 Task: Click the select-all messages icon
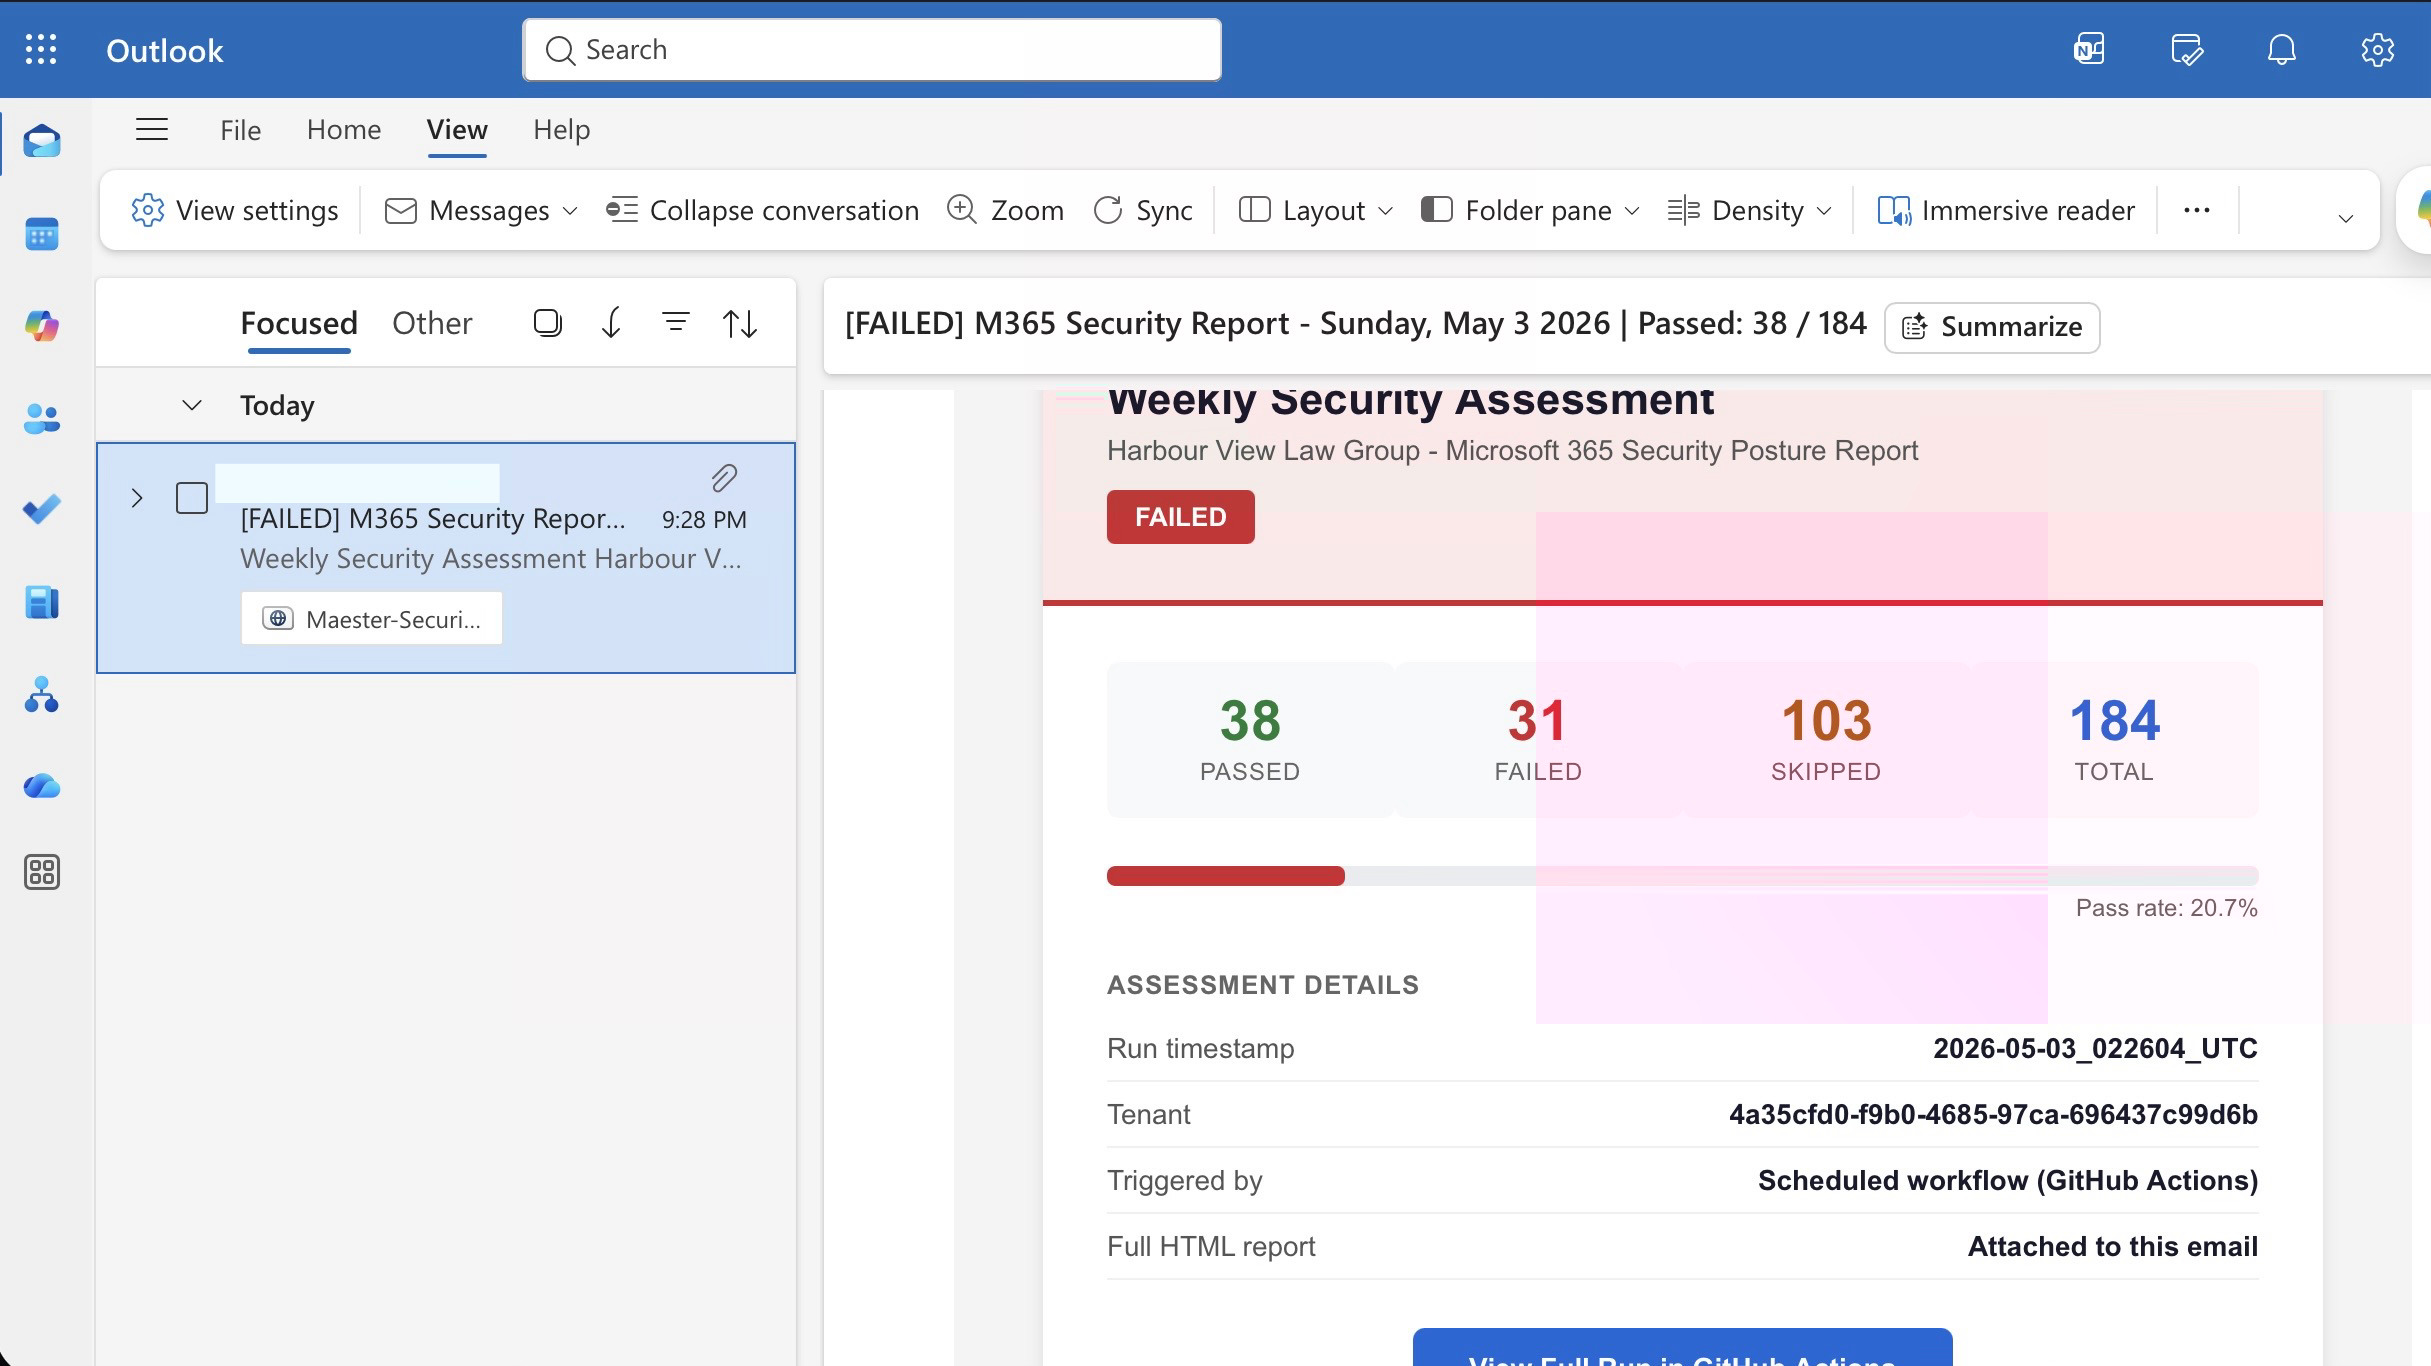(547, 322)
